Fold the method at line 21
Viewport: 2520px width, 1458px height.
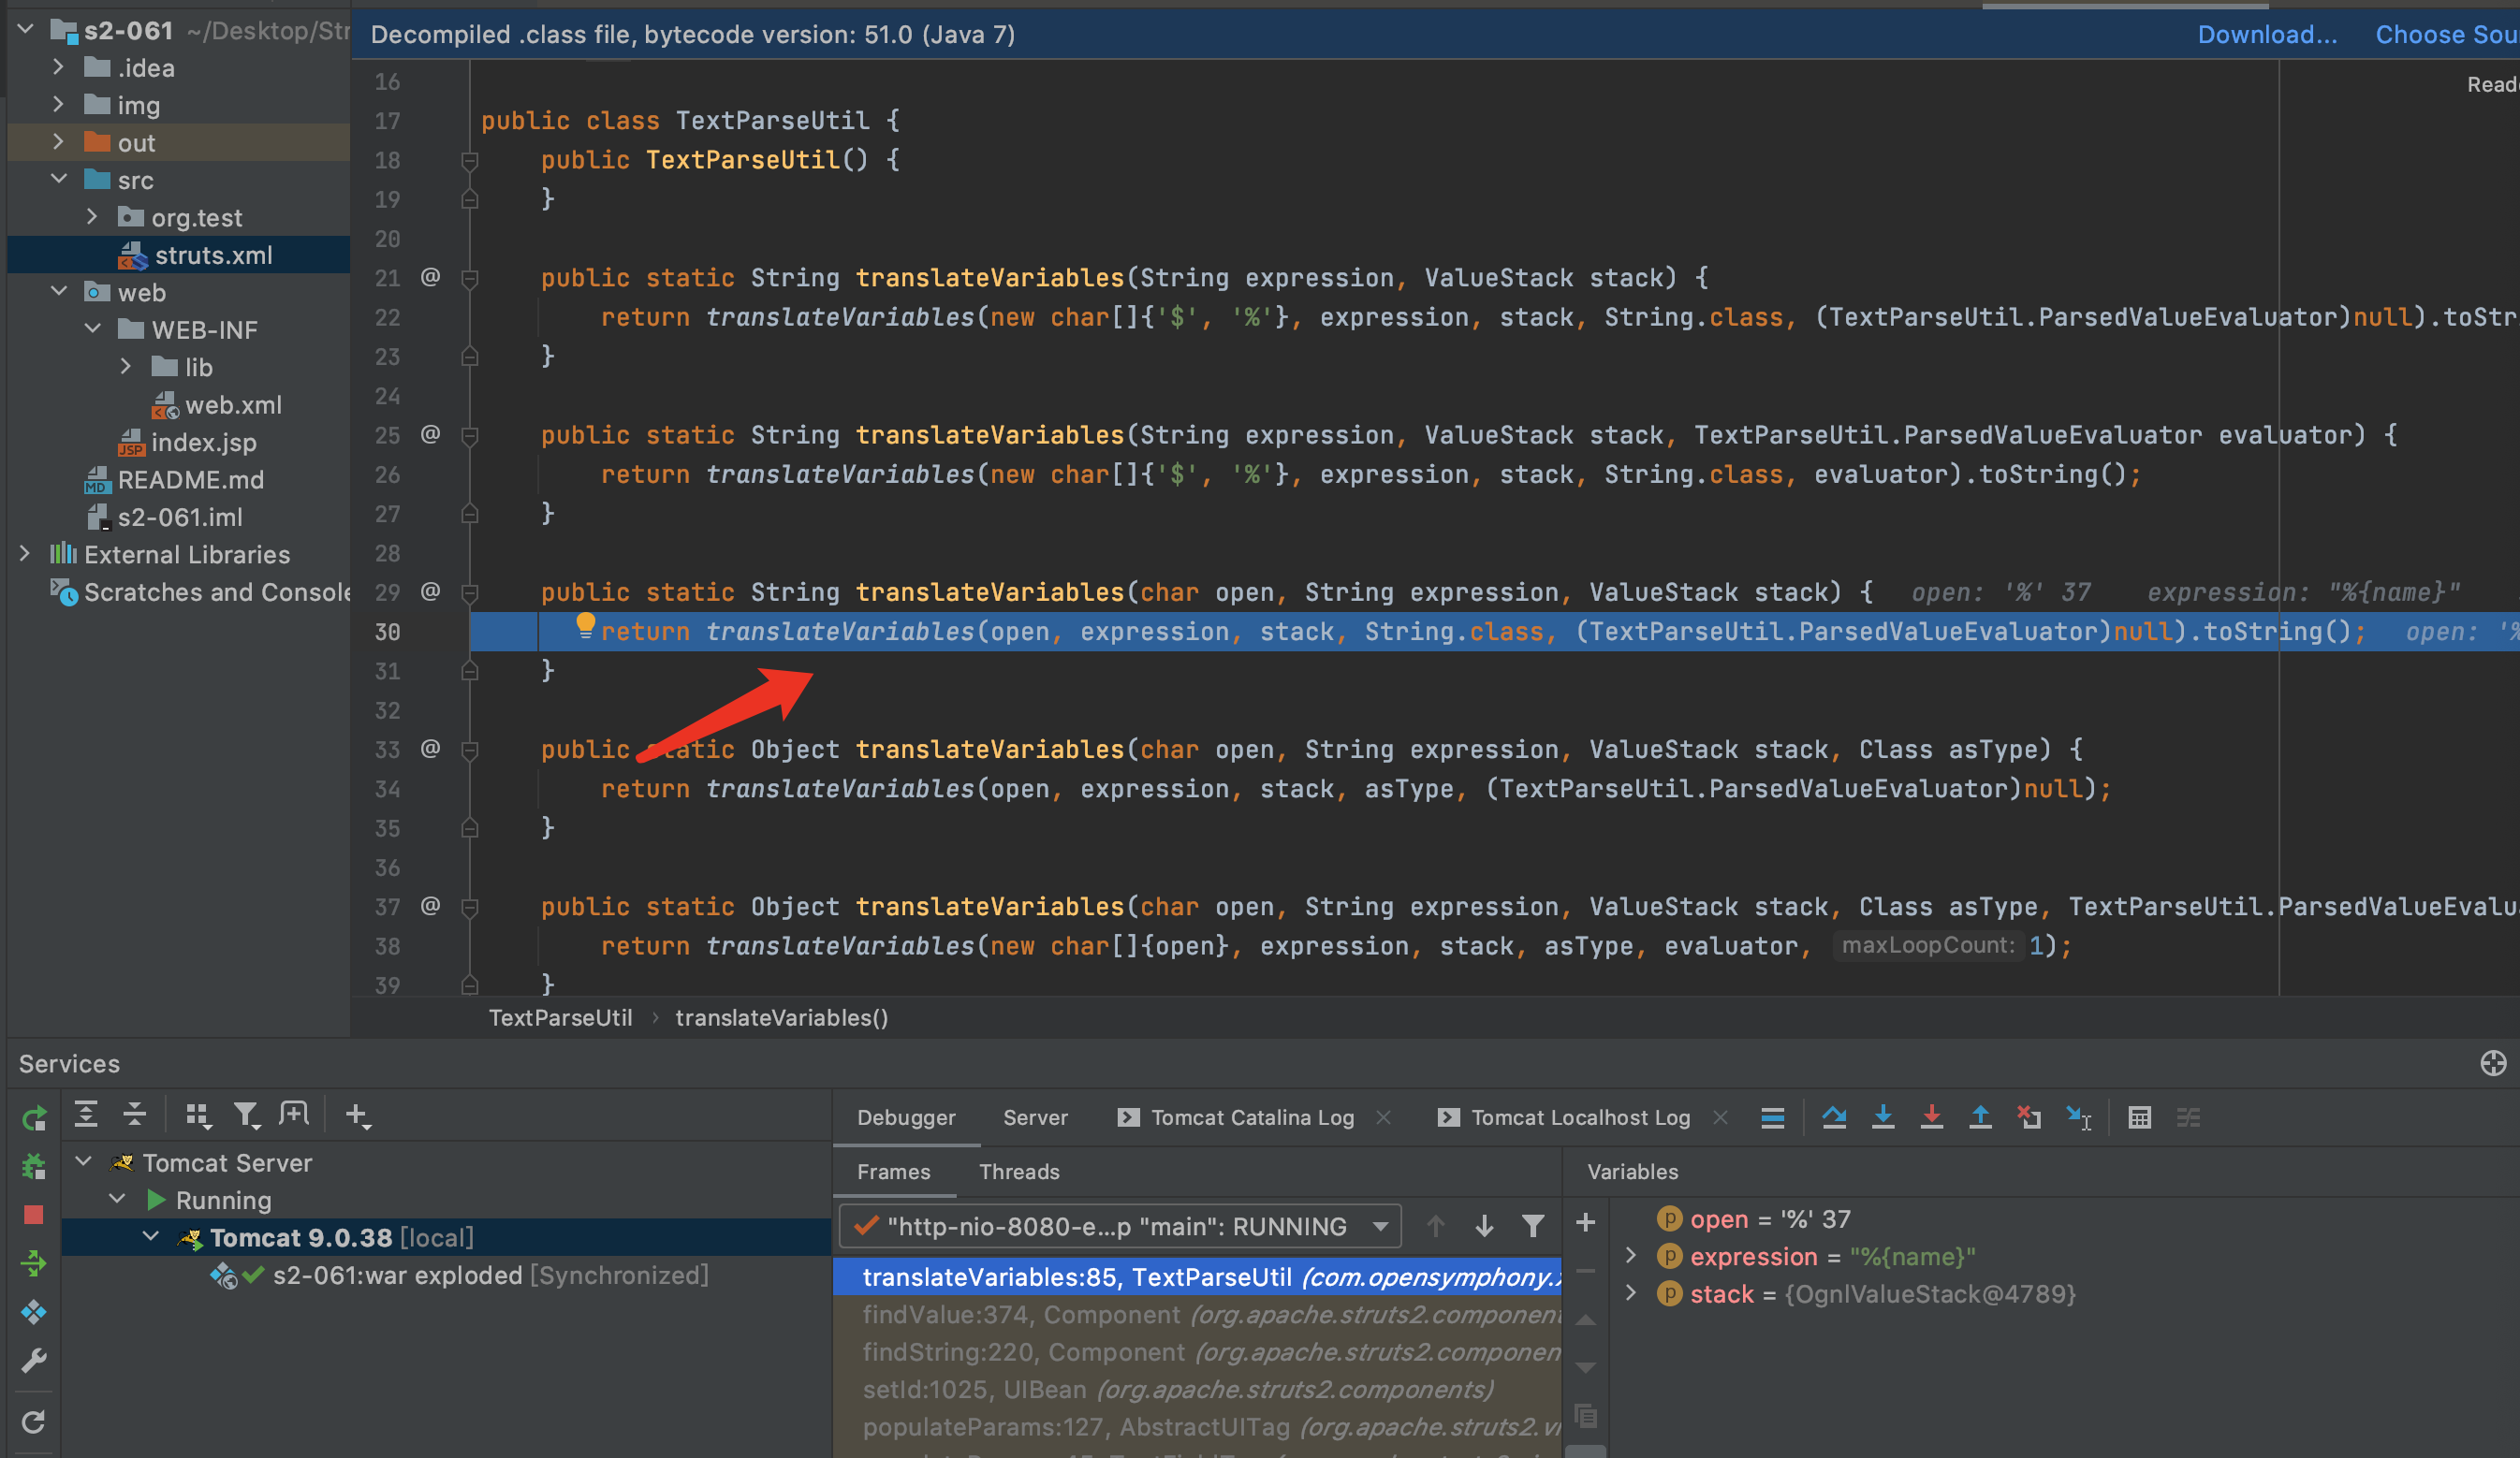(469, 278)
